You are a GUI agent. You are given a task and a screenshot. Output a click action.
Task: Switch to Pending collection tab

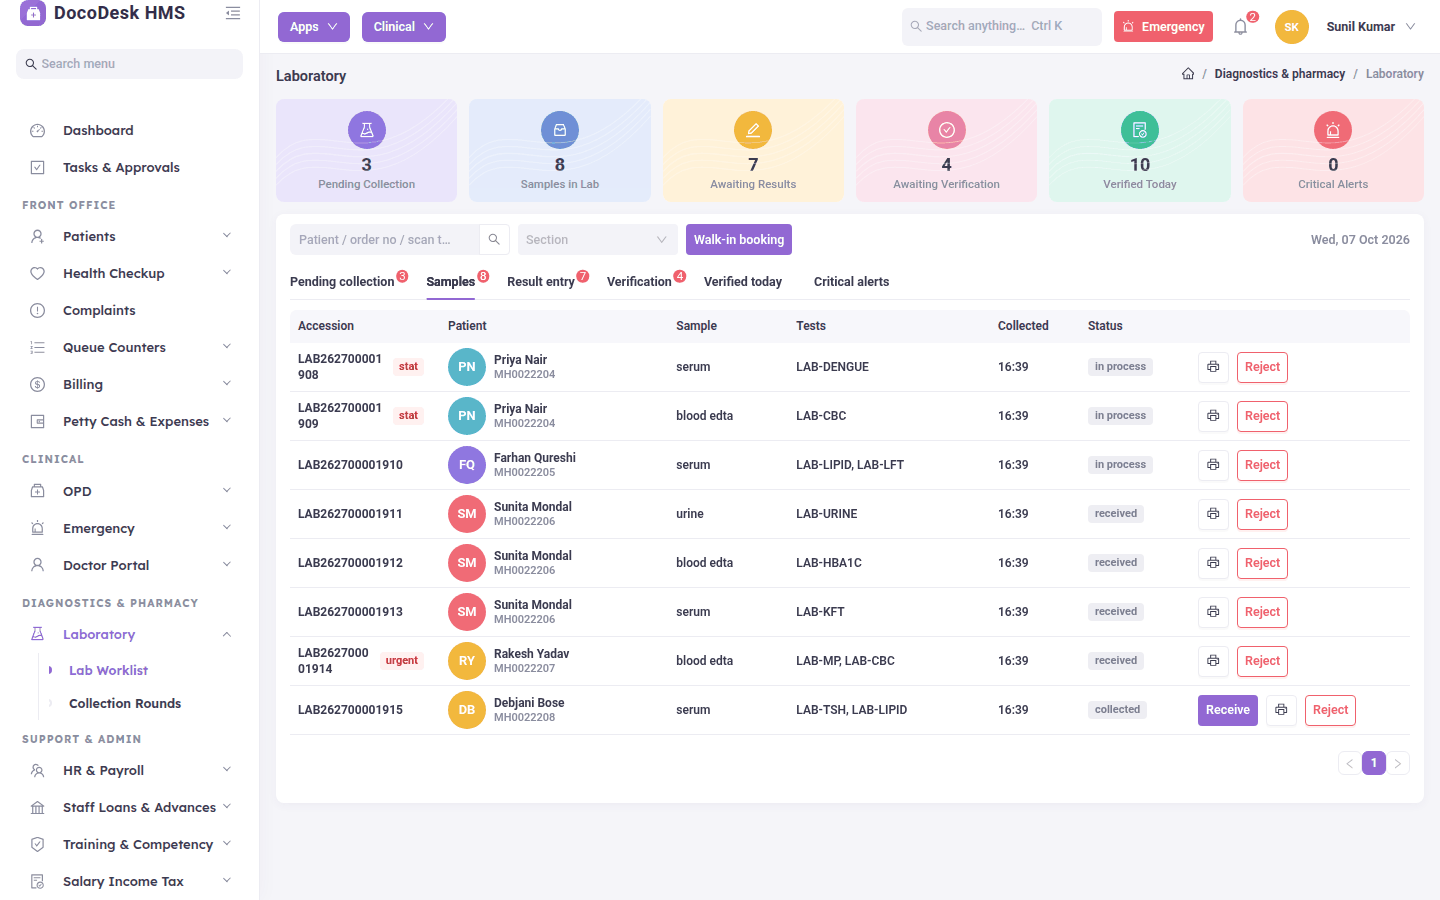click(342, 282)
